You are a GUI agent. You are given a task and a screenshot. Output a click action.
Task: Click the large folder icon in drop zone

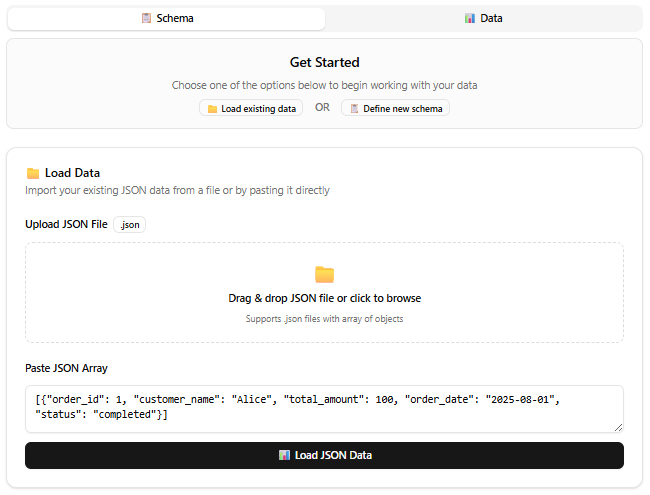coord(324,274)
